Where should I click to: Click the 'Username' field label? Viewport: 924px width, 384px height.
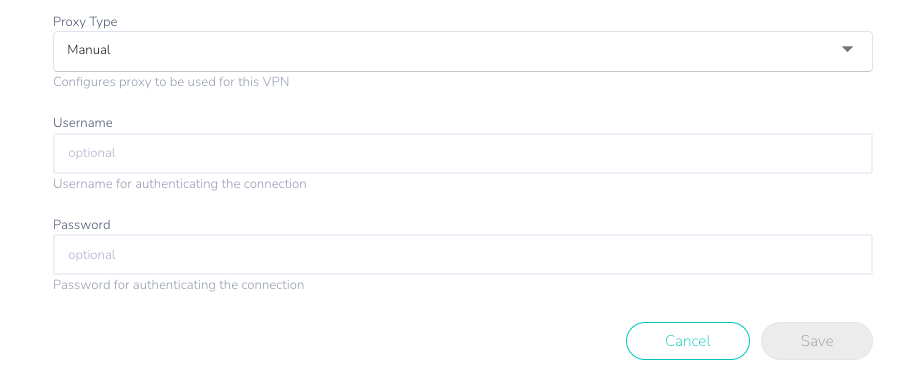[x=83, y=123]
